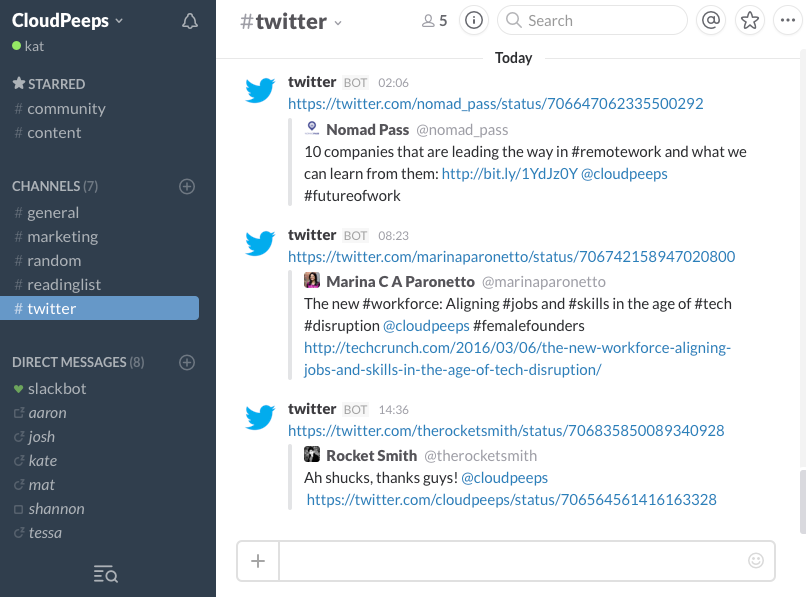Click Marina C A Paronetto's profile picture

coord(312,280)
